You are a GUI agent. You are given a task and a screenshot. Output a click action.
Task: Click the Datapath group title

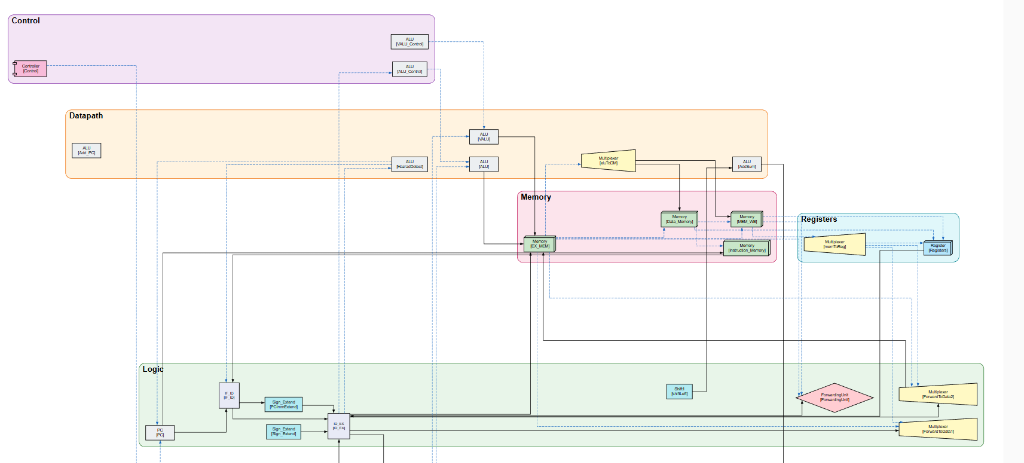(x=86, y=116)
